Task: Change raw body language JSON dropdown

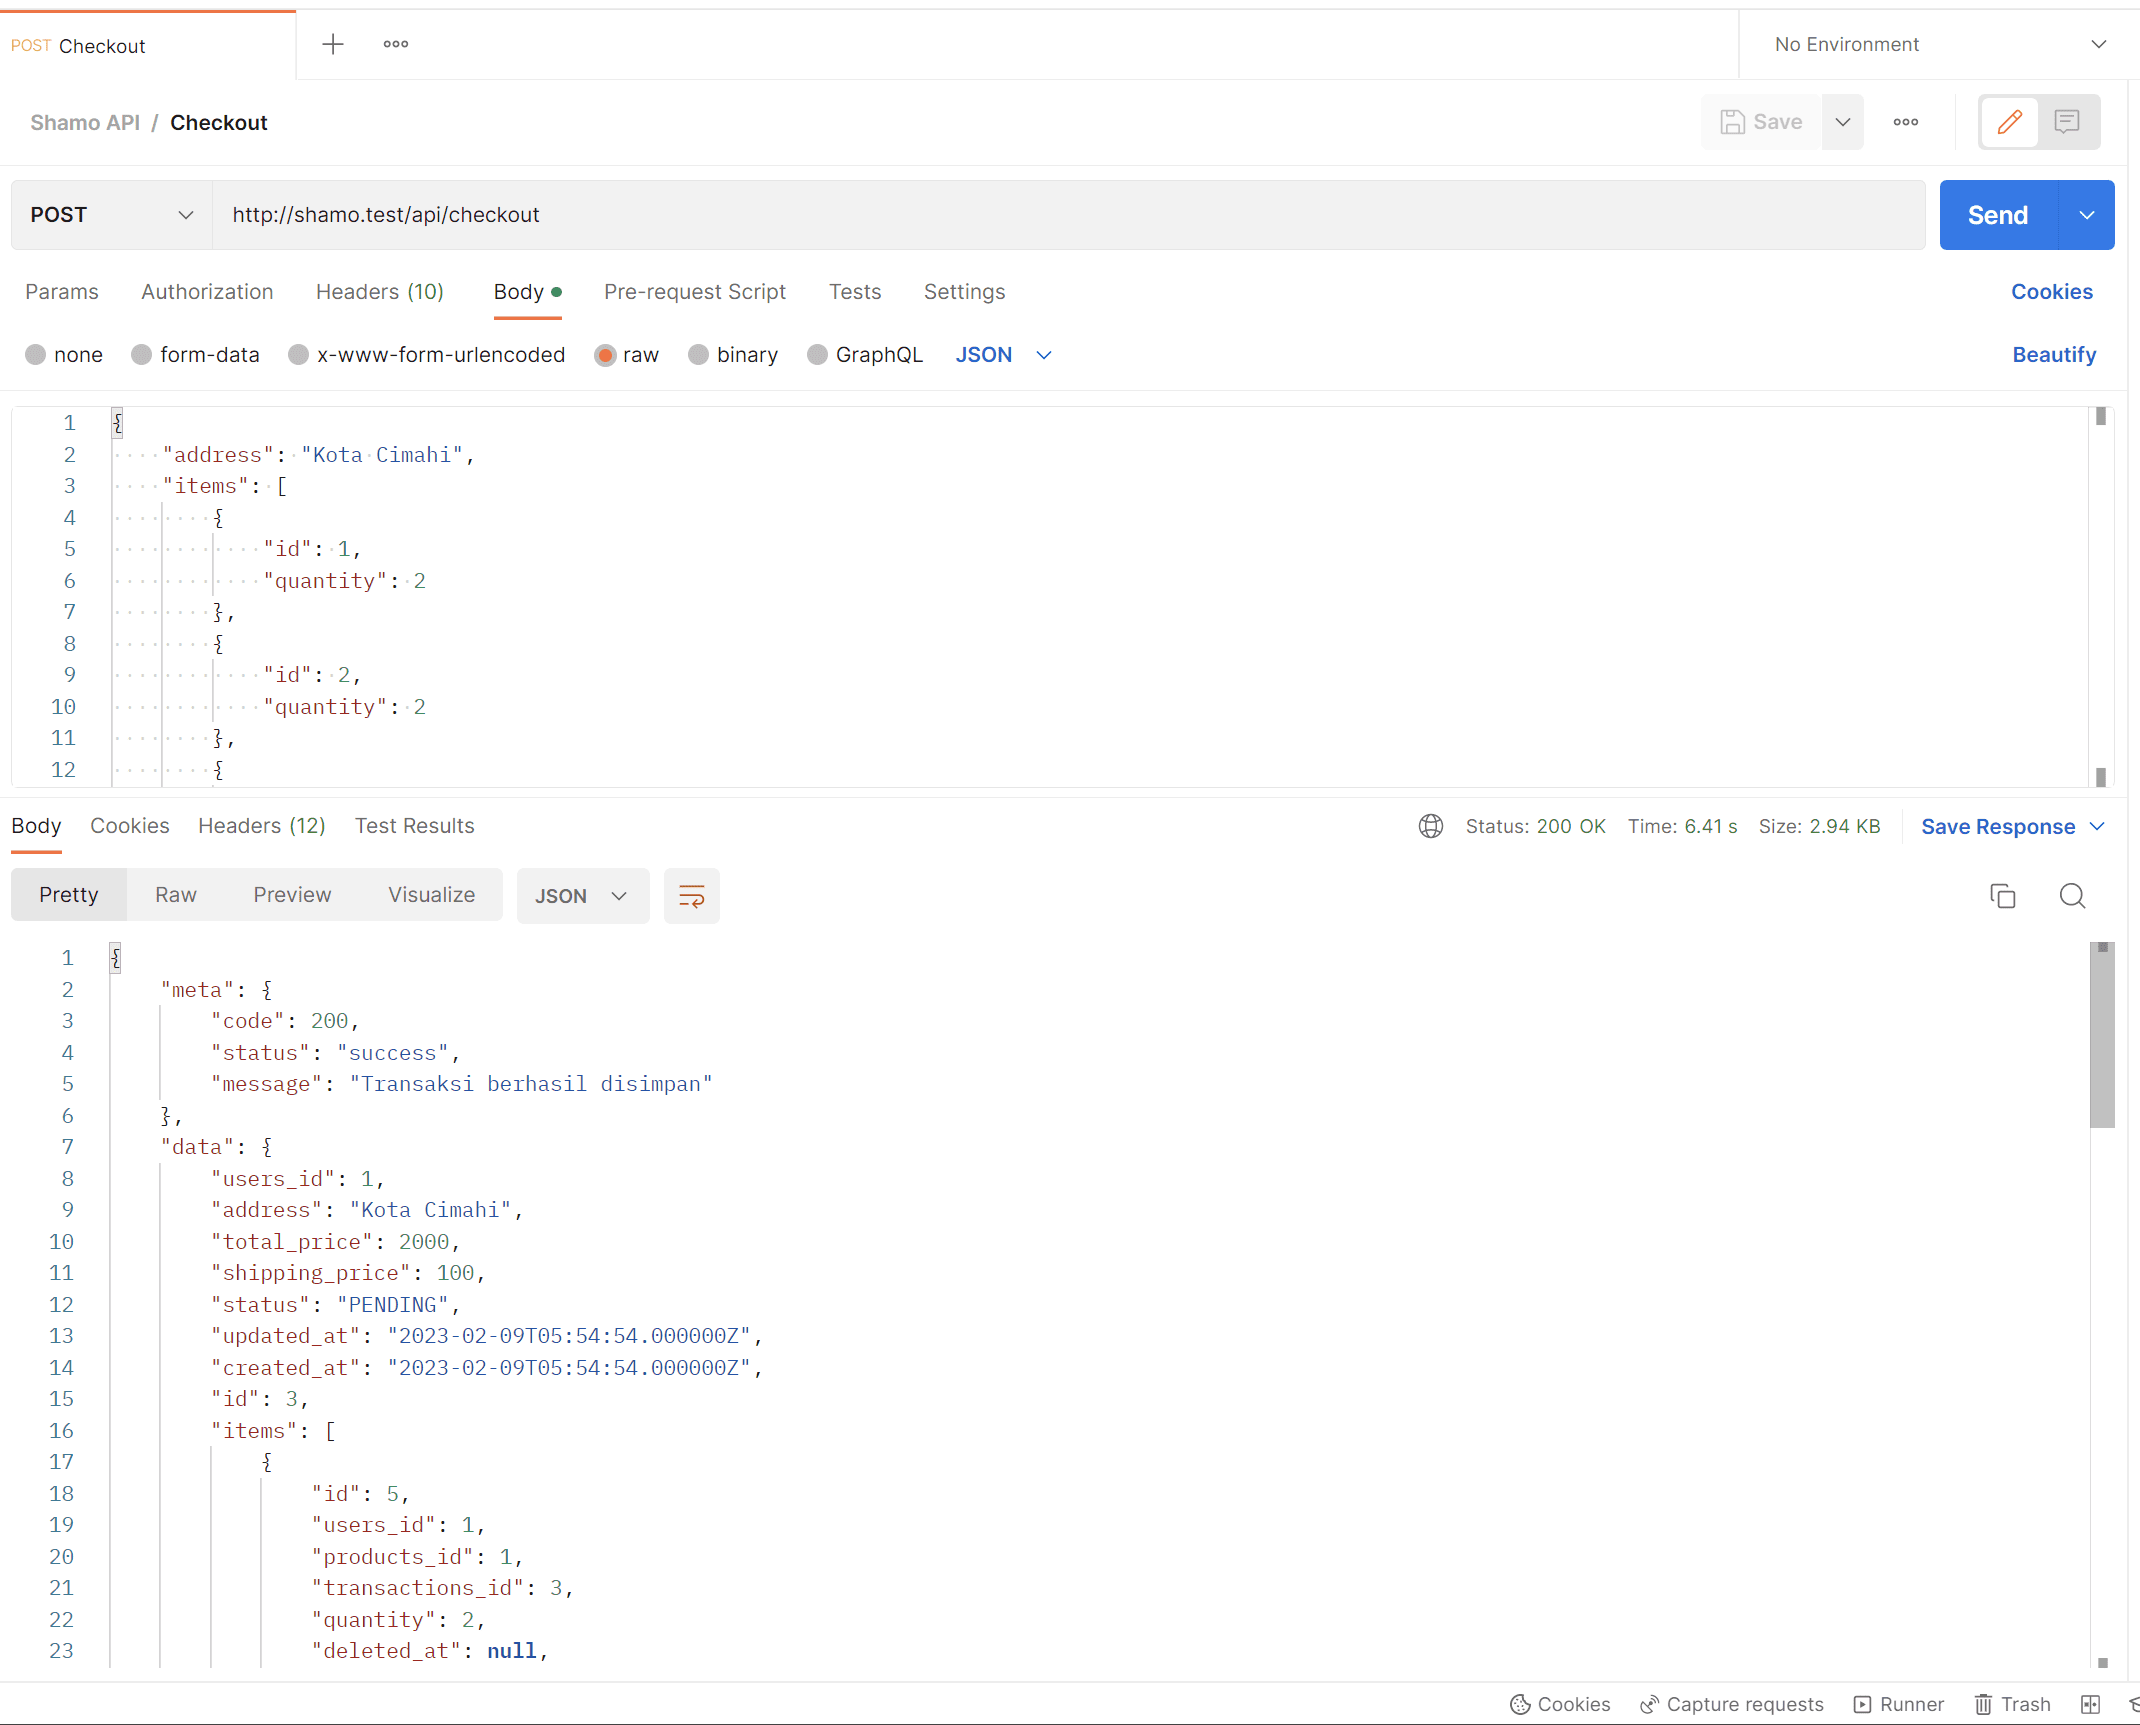Action: click(x=1003, y=355)
